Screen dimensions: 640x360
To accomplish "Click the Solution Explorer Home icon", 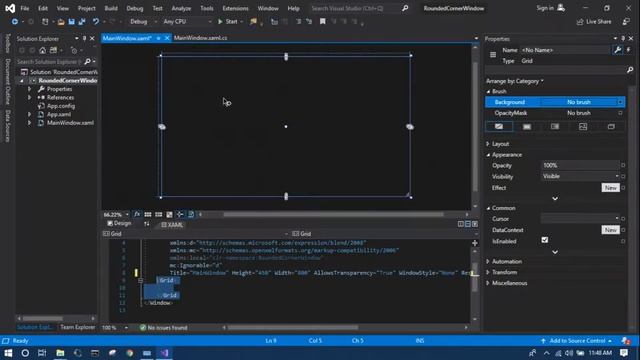I will (42, 50).
